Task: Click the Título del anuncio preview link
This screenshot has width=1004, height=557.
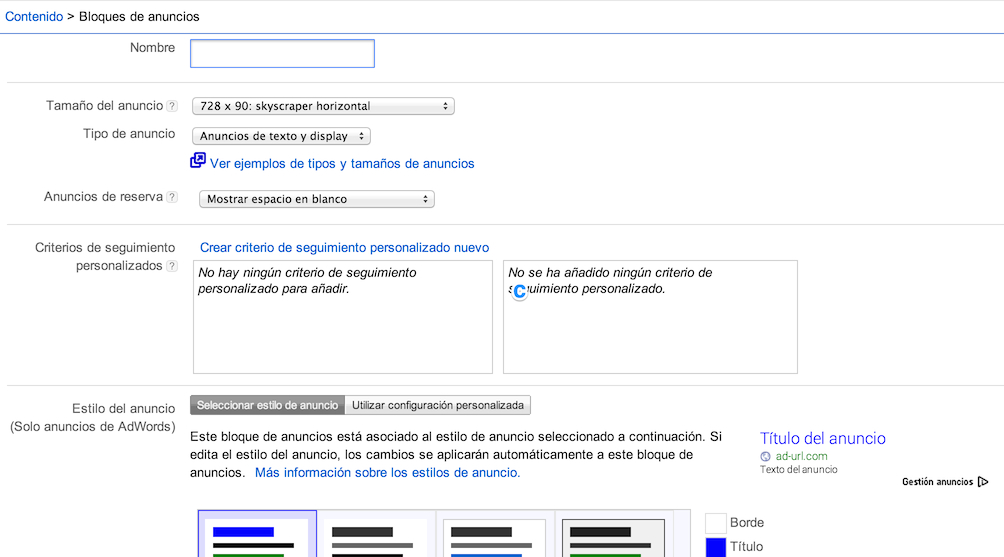Action: point(822,438)
